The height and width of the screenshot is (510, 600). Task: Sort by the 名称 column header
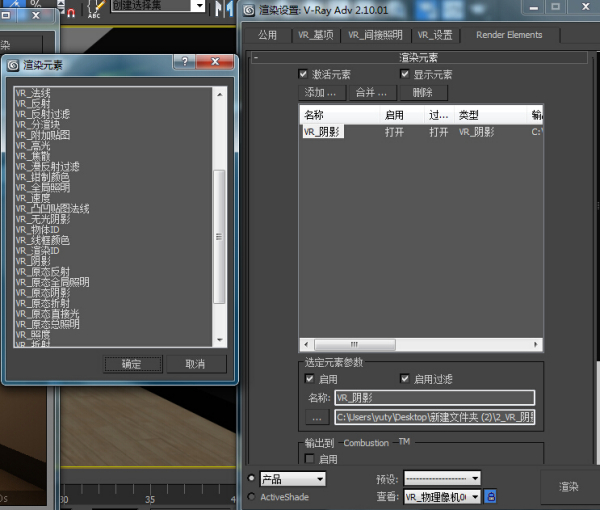coord(340,115)
